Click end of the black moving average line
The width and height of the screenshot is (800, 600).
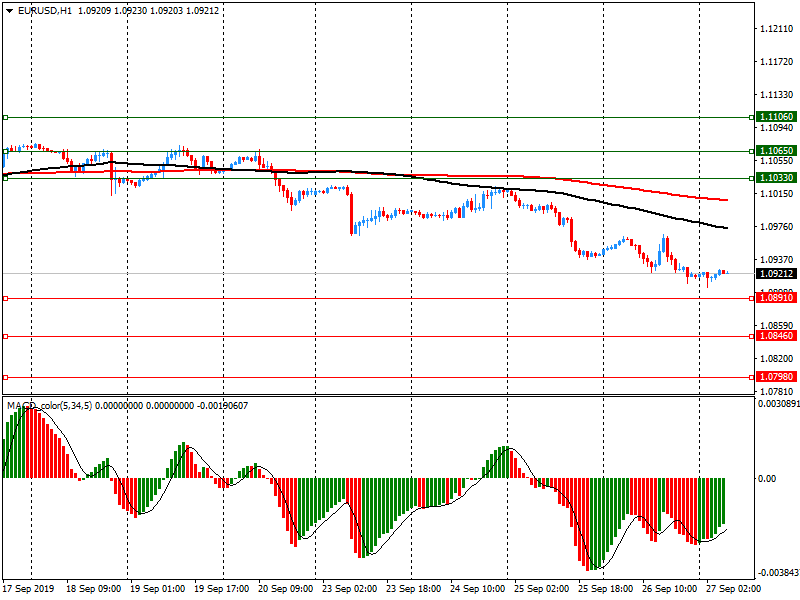click(x=727, y=228)
